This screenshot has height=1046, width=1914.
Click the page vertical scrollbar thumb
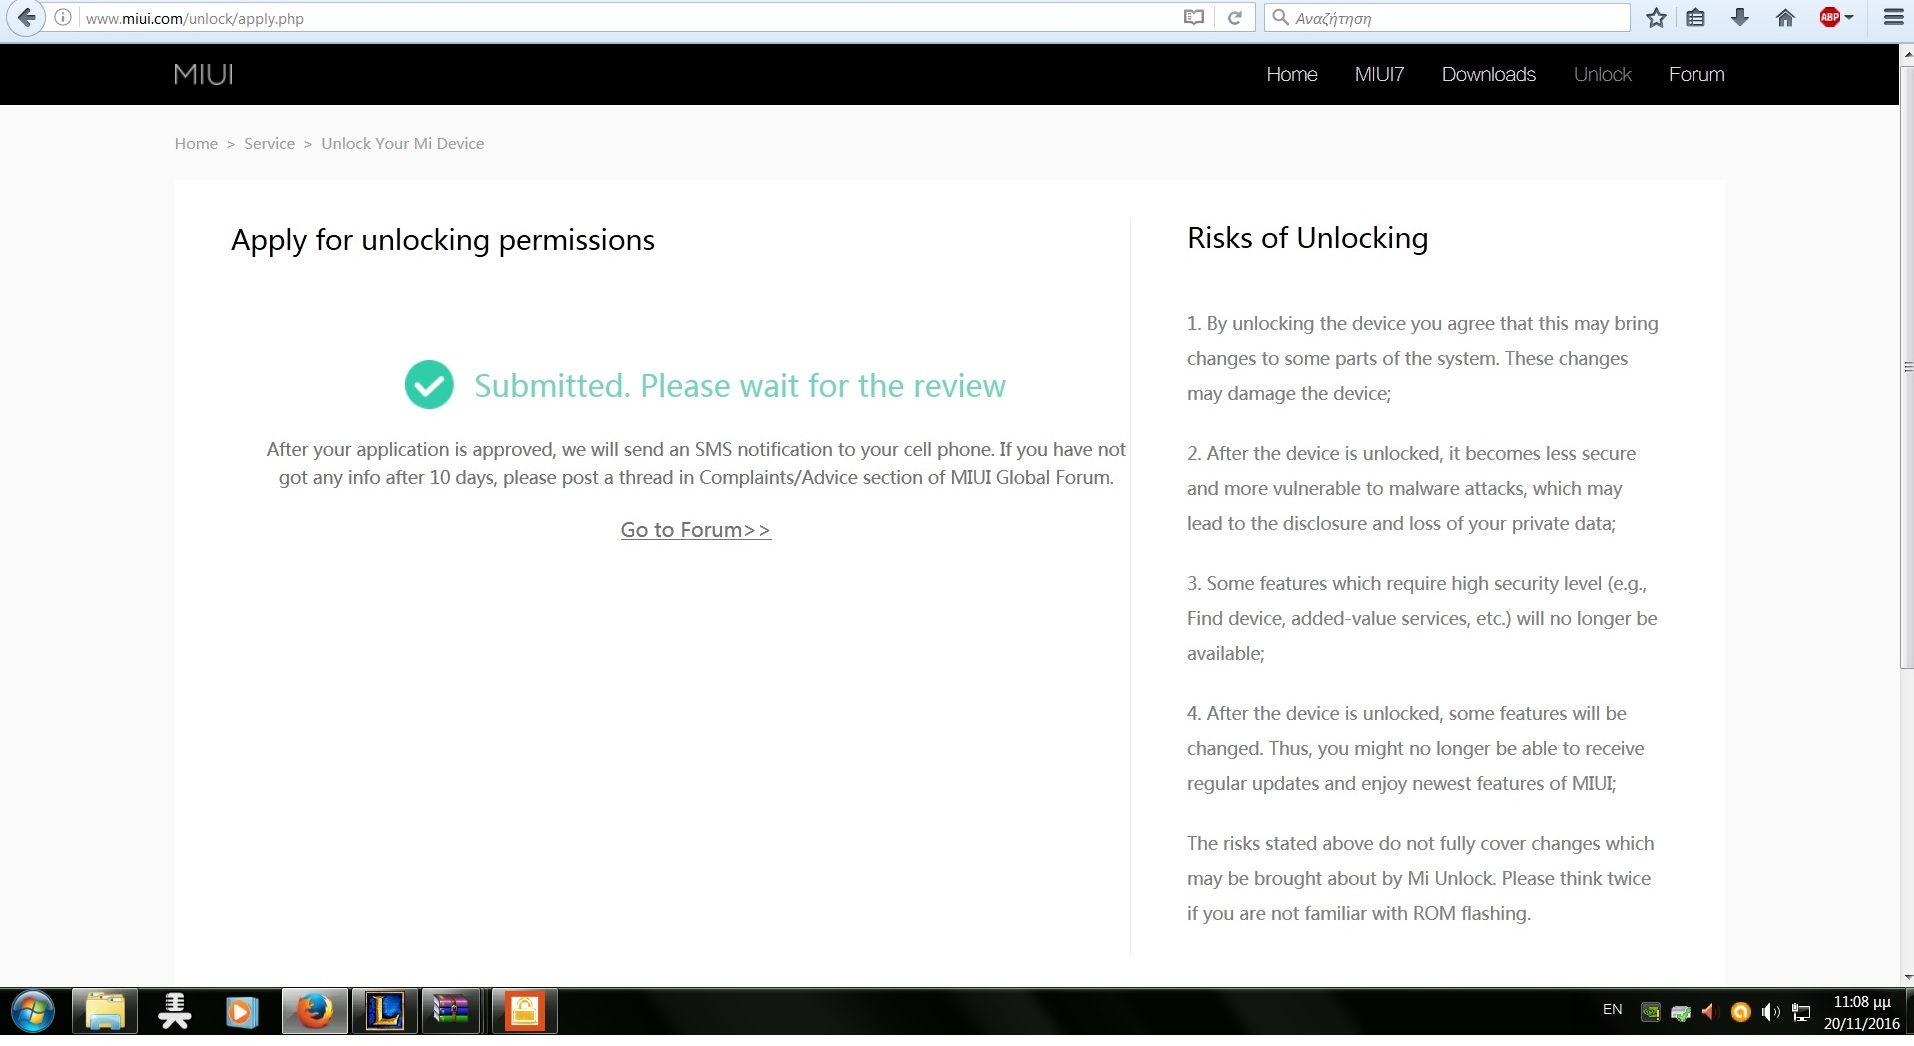pos(1906,368)
